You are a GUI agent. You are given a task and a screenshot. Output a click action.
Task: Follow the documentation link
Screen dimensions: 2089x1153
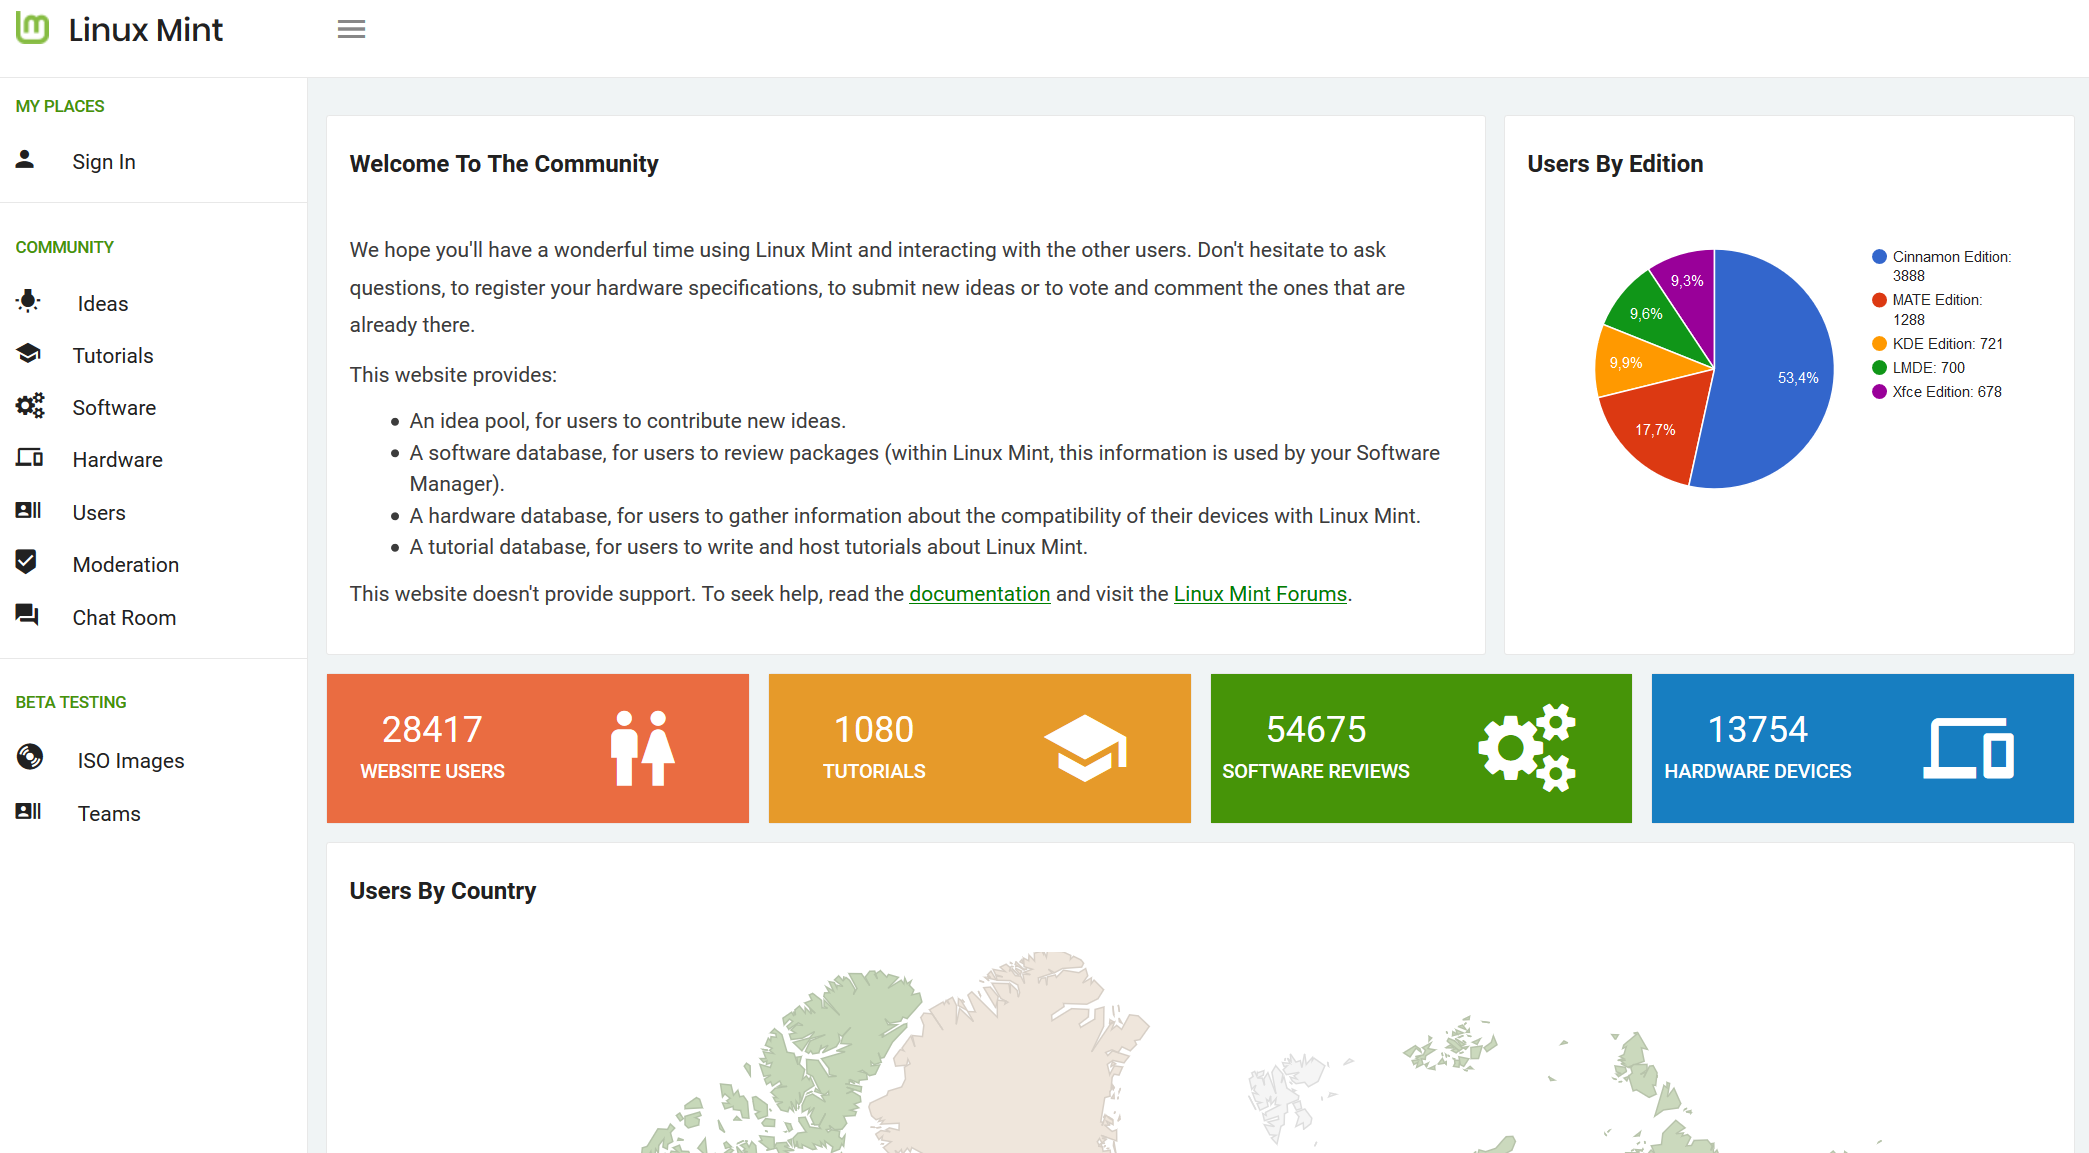[979, 594]
